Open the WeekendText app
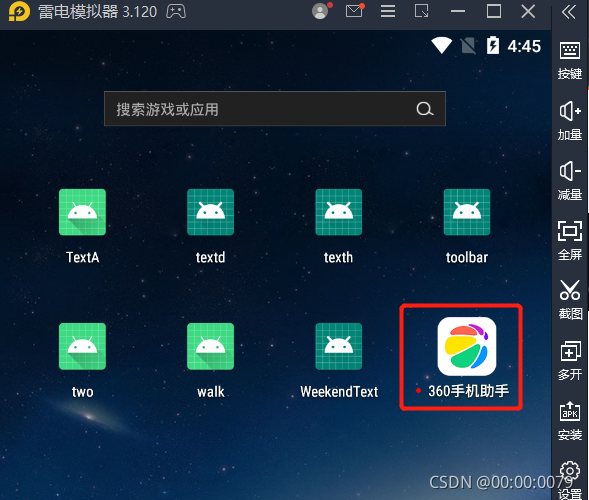The width and height of the screenshot is (589, 500). coord(338,346)
